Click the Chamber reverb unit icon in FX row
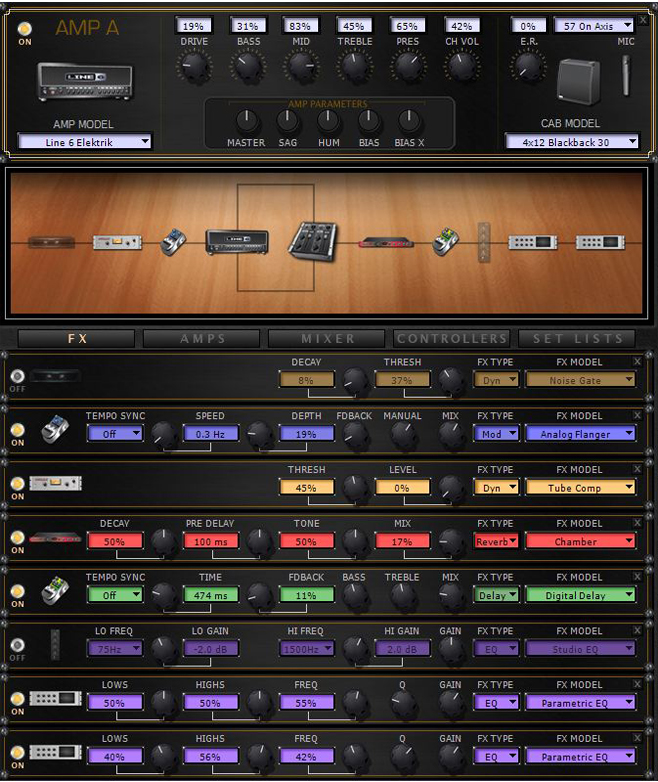658x782 pixels. (55, 538)
